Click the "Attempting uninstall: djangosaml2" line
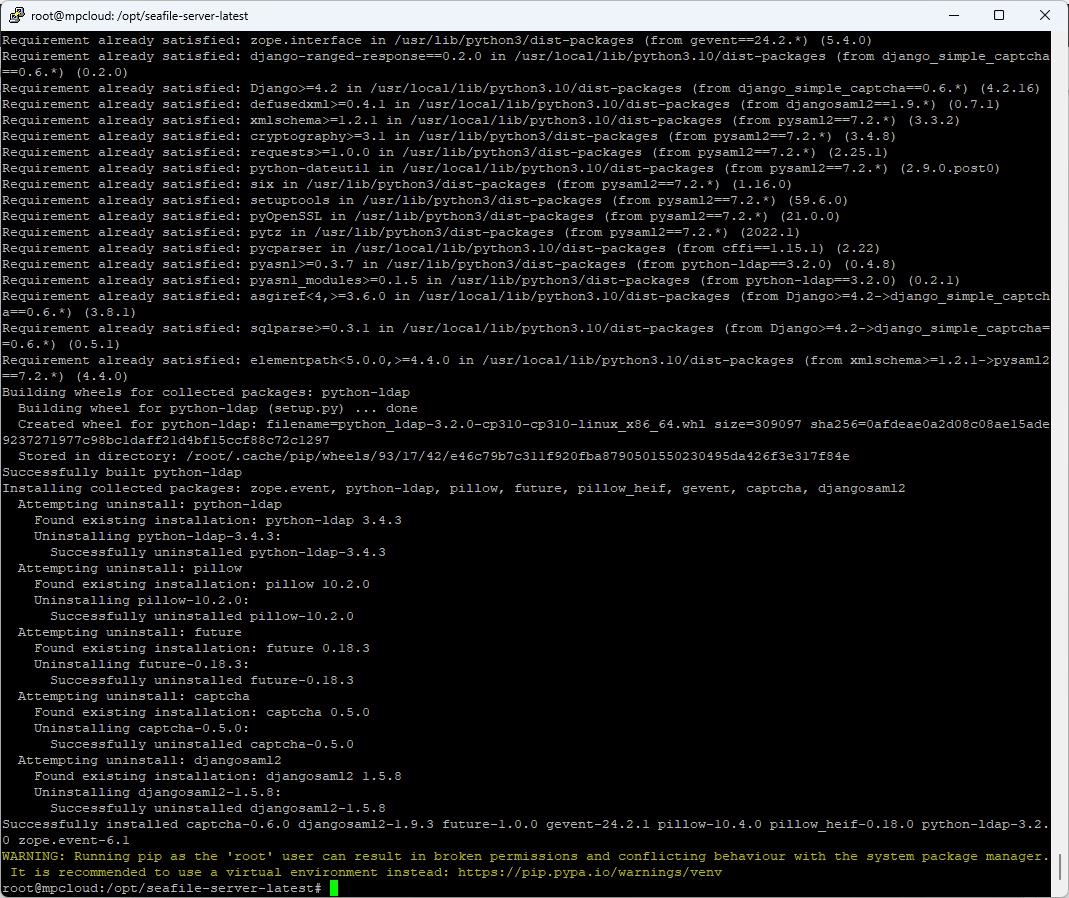 point(150,760)
